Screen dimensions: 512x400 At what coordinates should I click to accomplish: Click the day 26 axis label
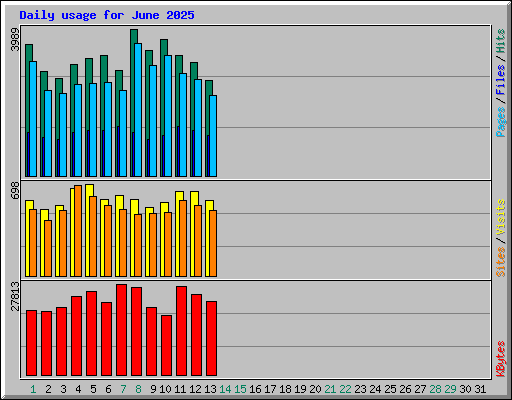pyautogui.click(x=405, y=389)
